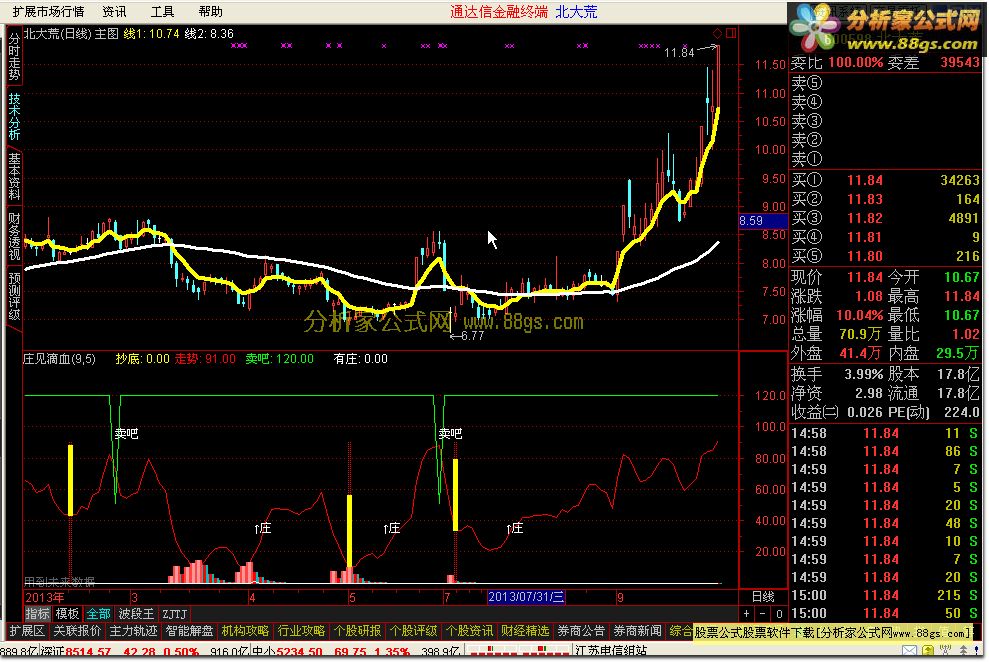Viewport: 989px width, 662px height.
Task: Click the minus zoom button
Action: tap(763, 613)
